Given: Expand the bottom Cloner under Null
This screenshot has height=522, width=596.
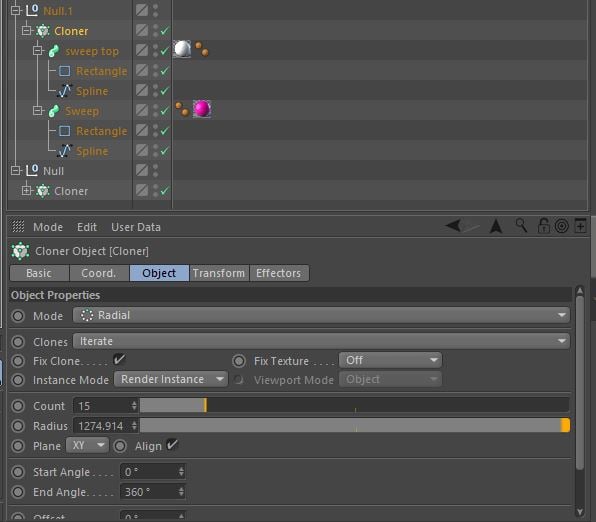Looking at the screenshot, I should pos(26,190).
